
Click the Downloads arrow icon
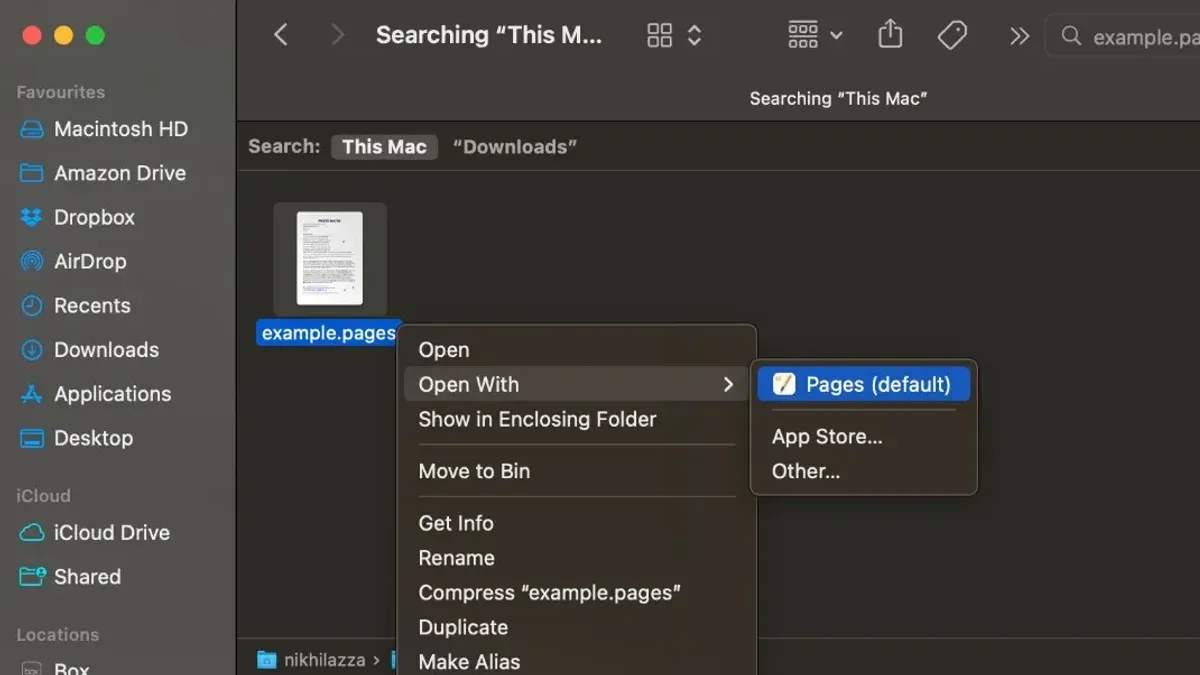point(32,349)
